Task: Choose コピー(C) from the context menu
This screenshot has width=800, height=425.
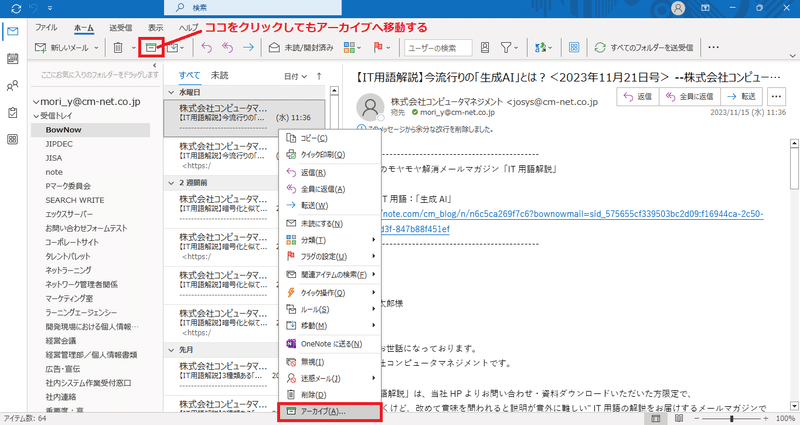Action: 330,138
